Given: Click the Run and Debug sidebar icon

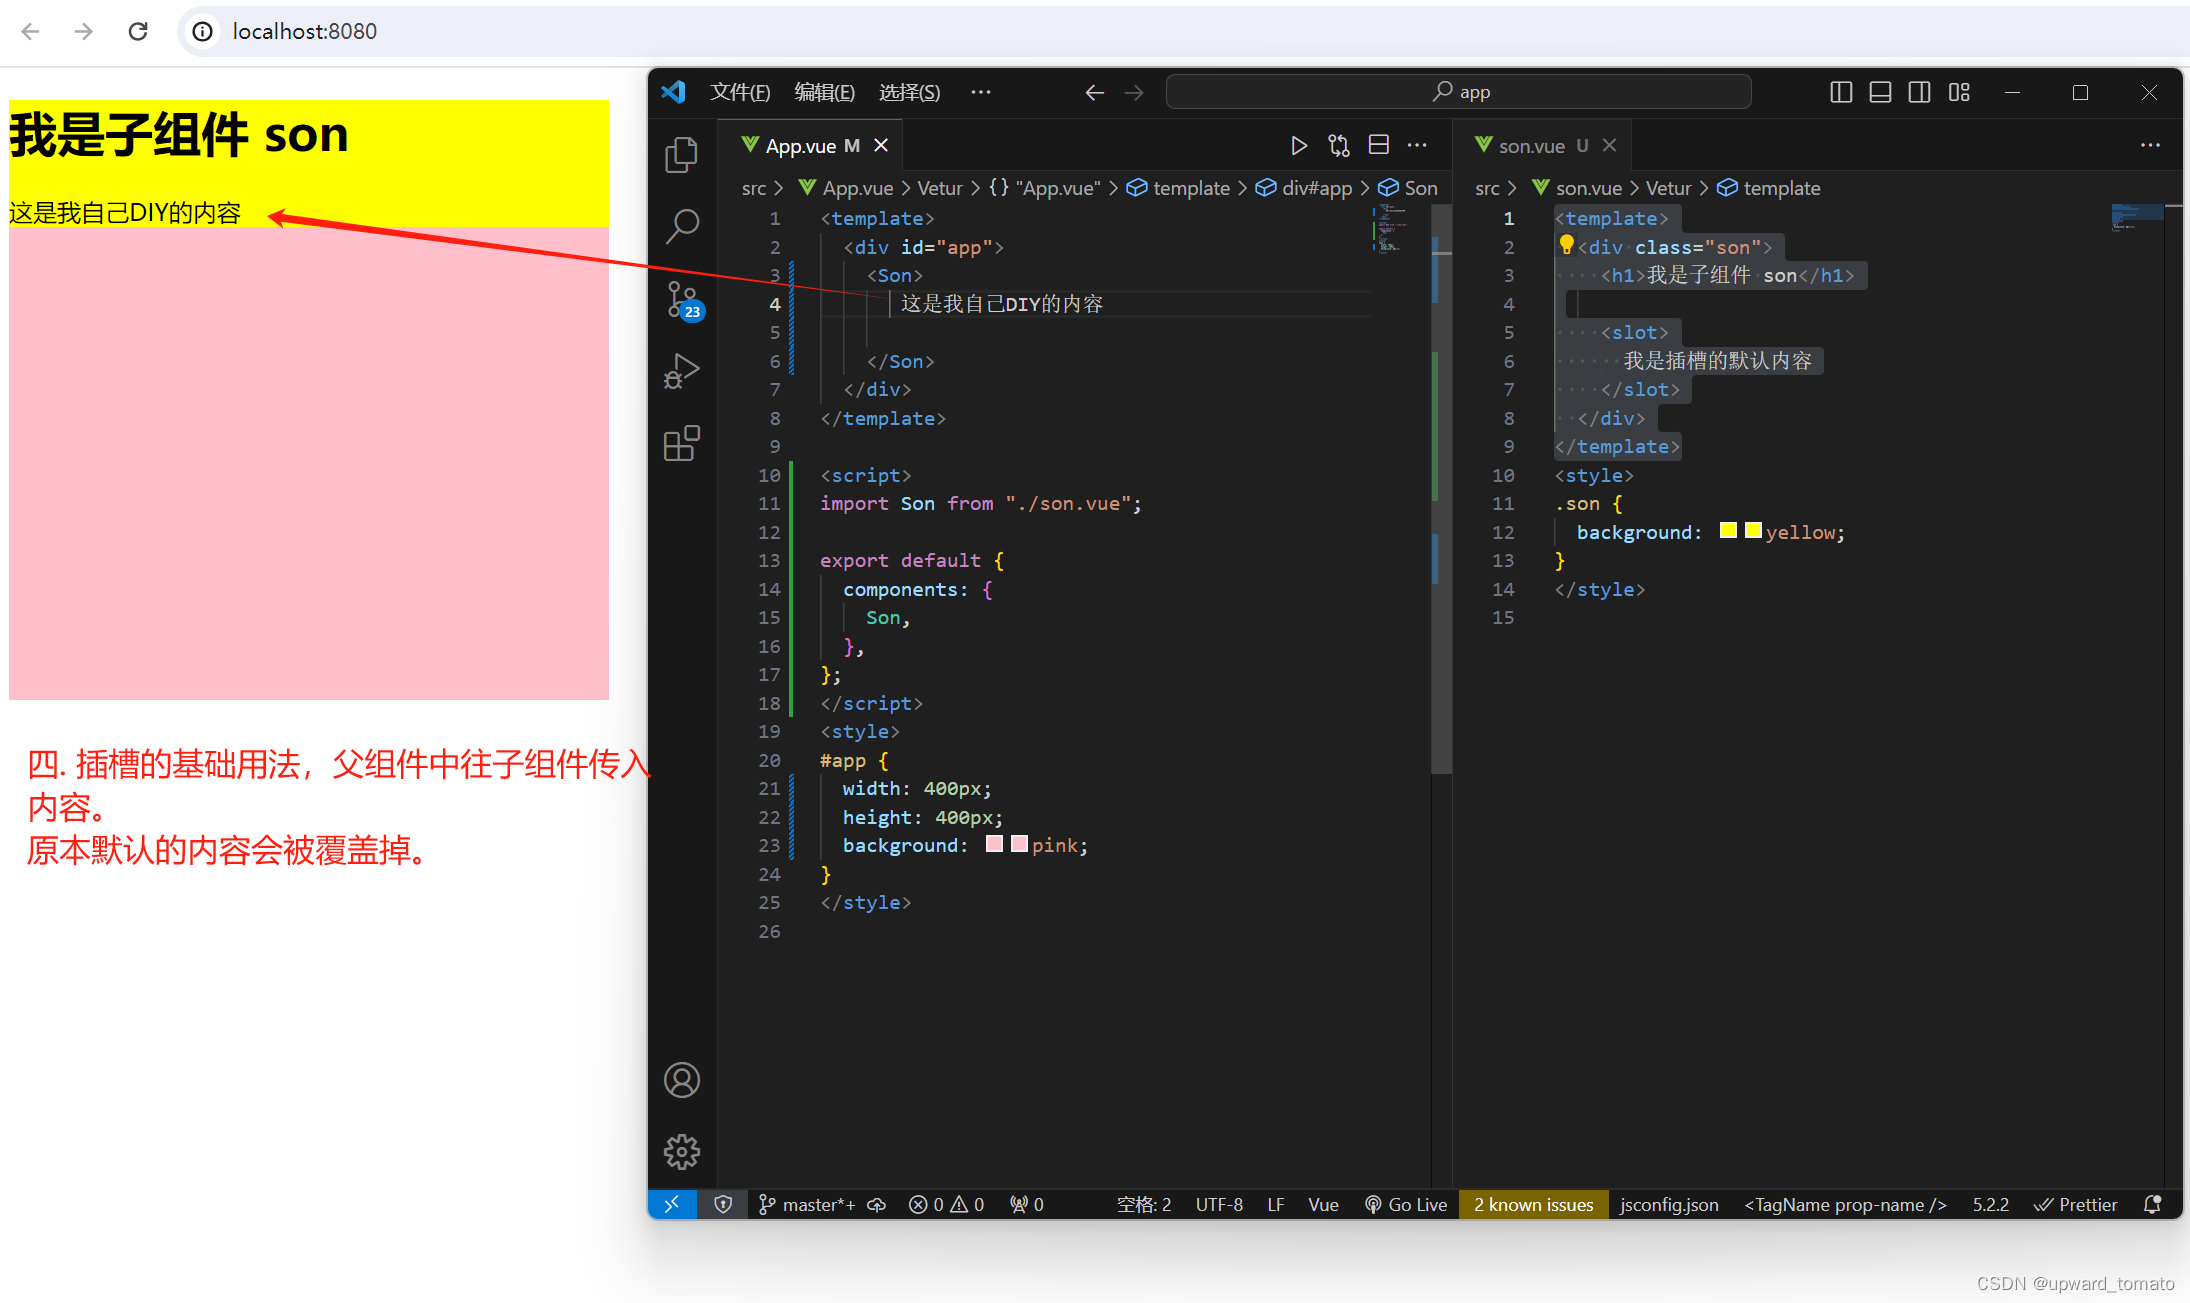Looking at the screenshot, I should coord(682,371).
